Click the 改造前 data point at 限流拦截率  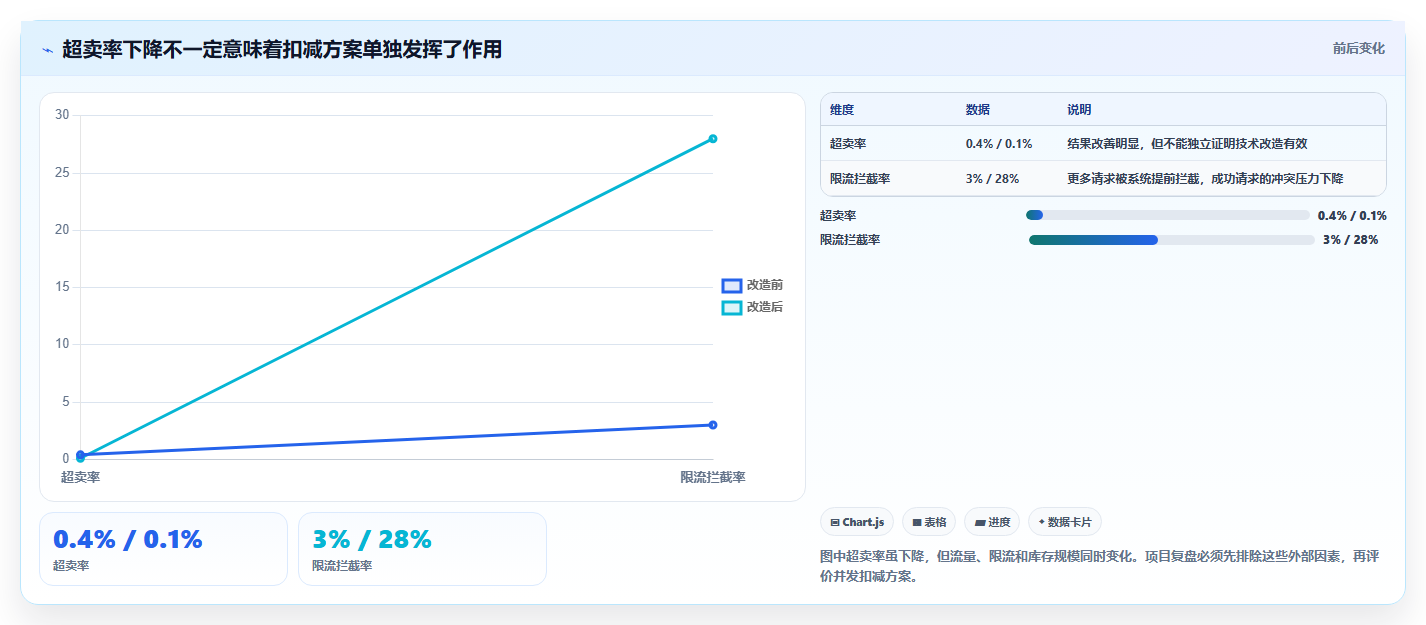pyautogui.click(x=713, y=425)
